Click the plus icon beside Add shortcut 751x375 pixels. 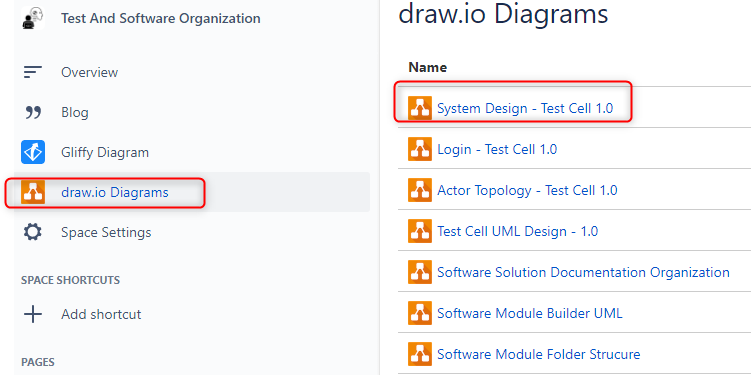point(33,315)
